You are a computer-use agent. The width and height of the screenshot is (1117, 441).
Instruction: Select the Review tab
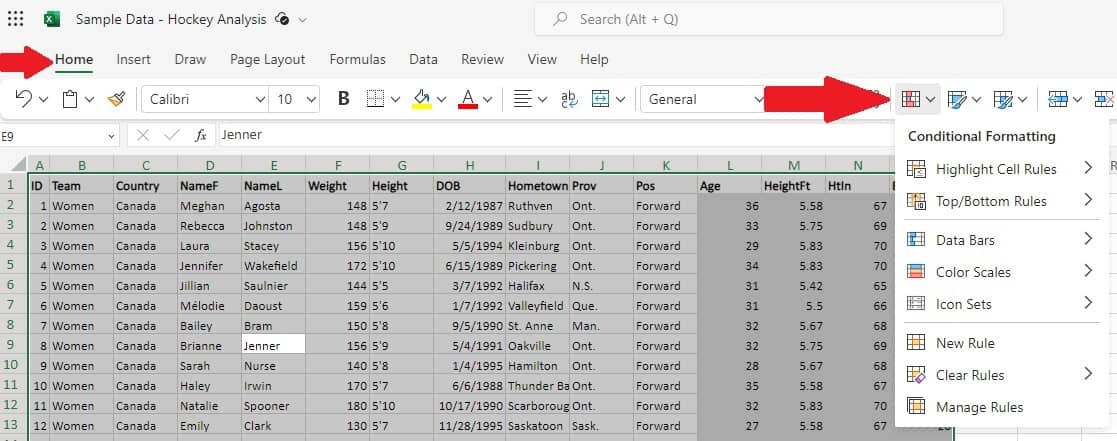(482, 60)
